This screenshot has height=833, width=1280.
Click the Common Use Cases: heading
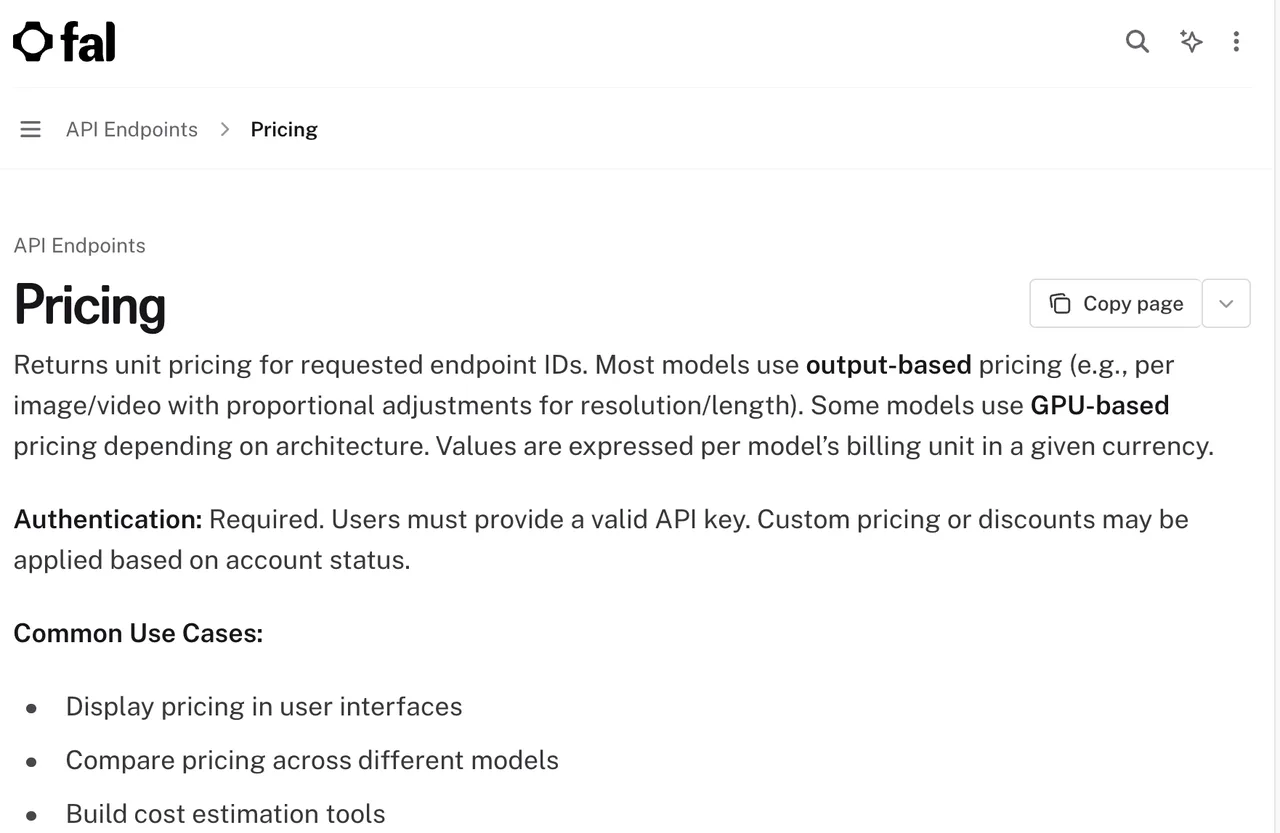click(138, 633)
